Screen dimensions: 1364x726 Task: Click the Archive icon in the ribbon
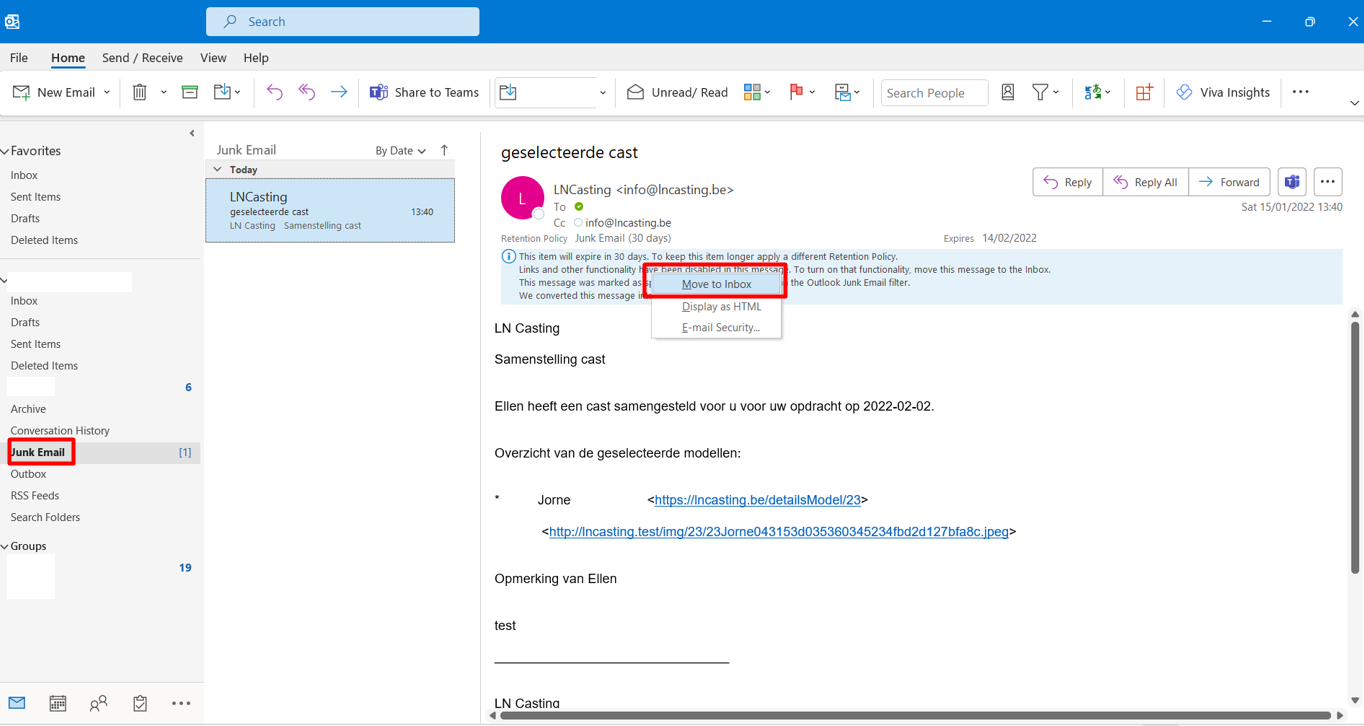click(x=189, y=92)
